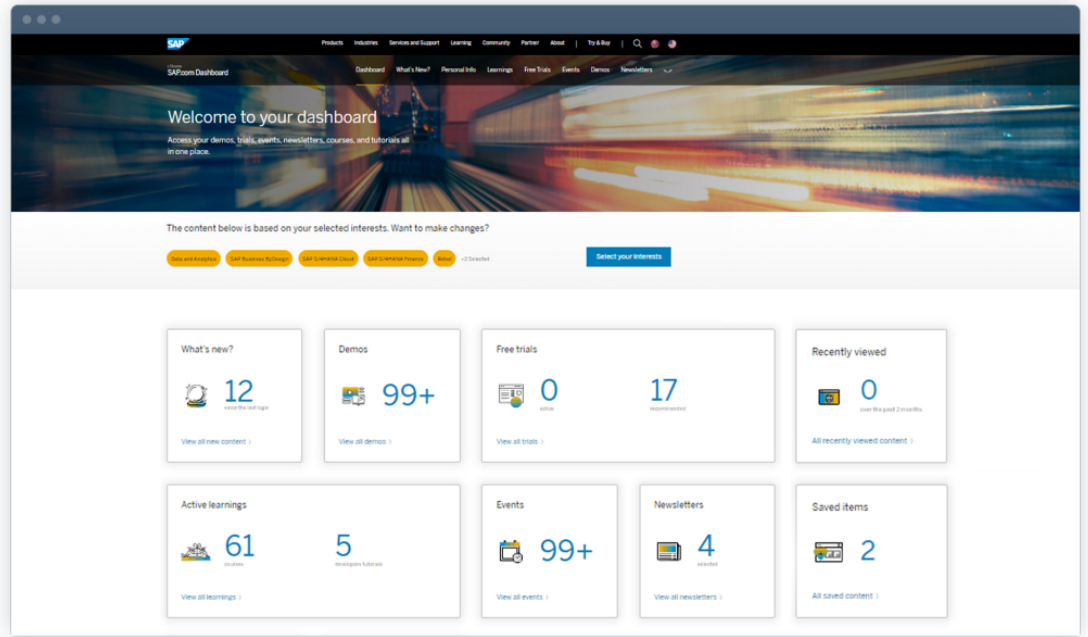The height and width of the screenshot is (637, 1088).
Task: Switch to the Demos tab
Action: click(600, 69)
